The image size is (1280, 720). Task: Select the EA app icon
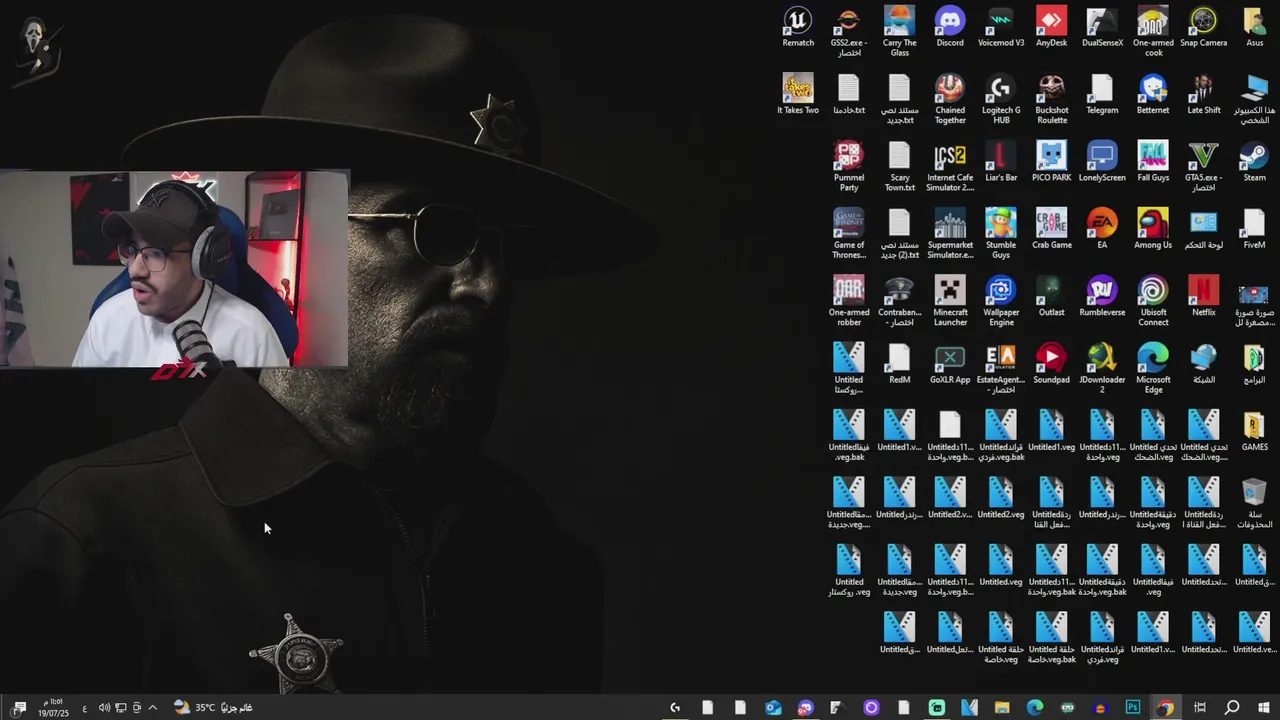click(1102, 228)
